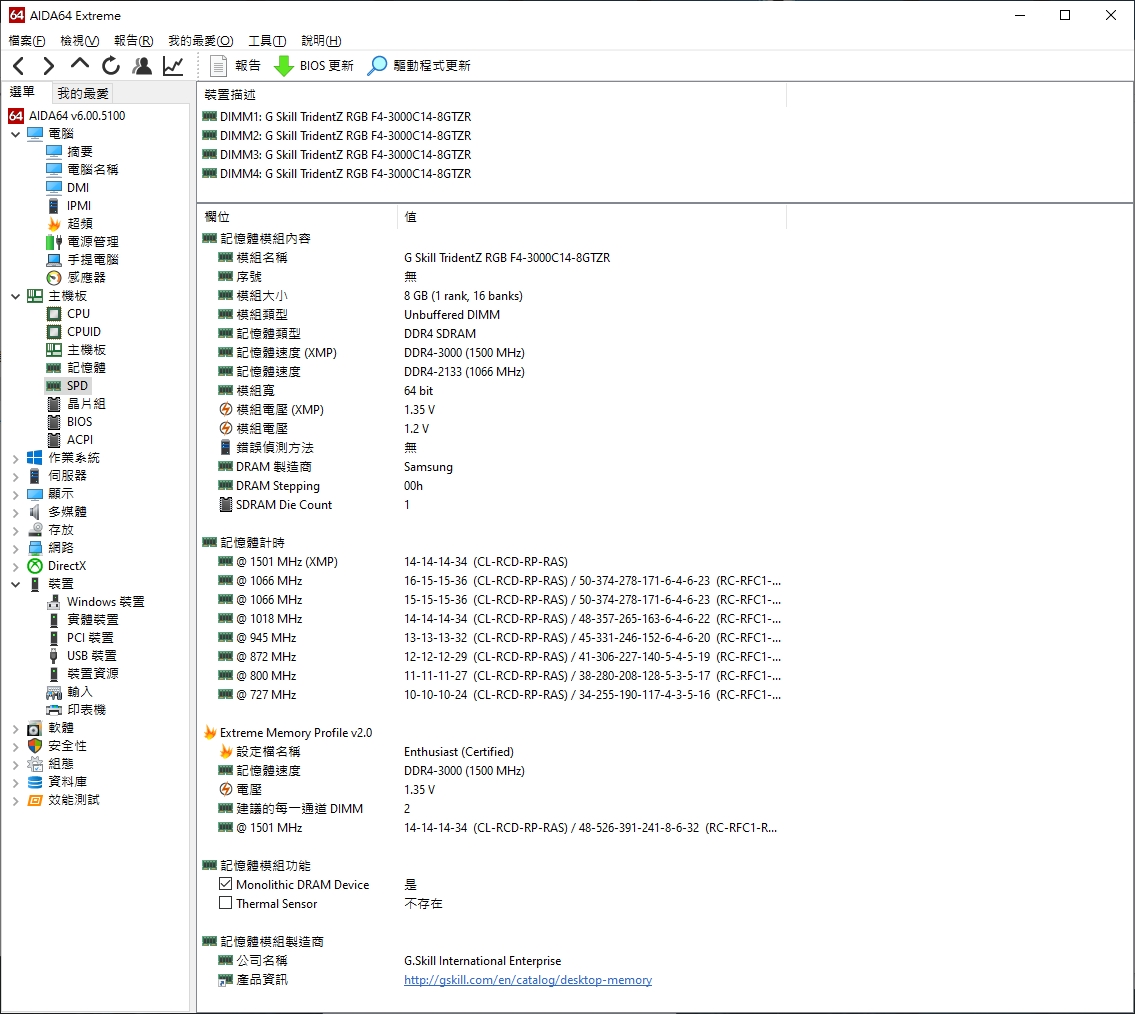Viewport: 1135px width, 1014px height.
Task: Open the 報告(R) menu
Action: tap(134, 41)
